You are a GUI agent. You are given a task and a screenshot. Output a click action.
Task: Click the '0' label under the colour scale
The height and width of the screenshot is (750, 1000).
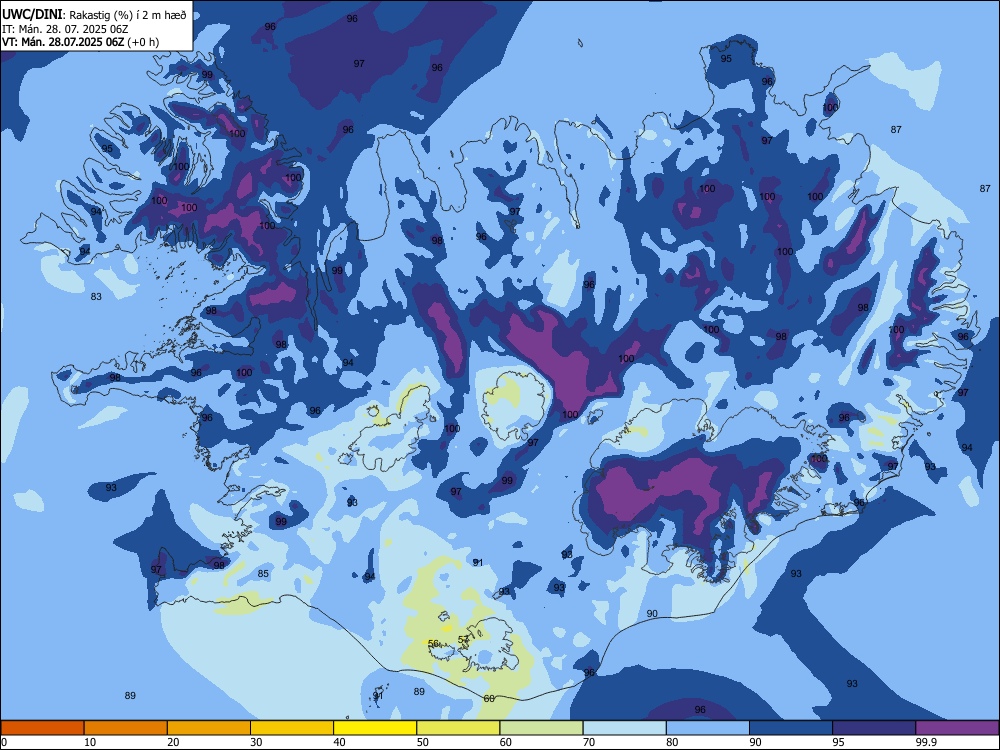4,742
